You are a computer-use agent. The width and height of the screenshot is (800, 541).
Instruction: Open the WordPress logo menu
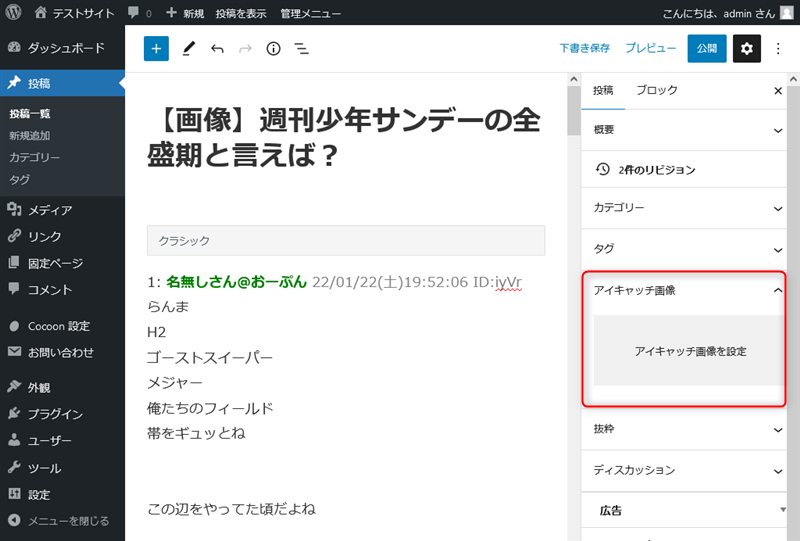tap(13, 12)
